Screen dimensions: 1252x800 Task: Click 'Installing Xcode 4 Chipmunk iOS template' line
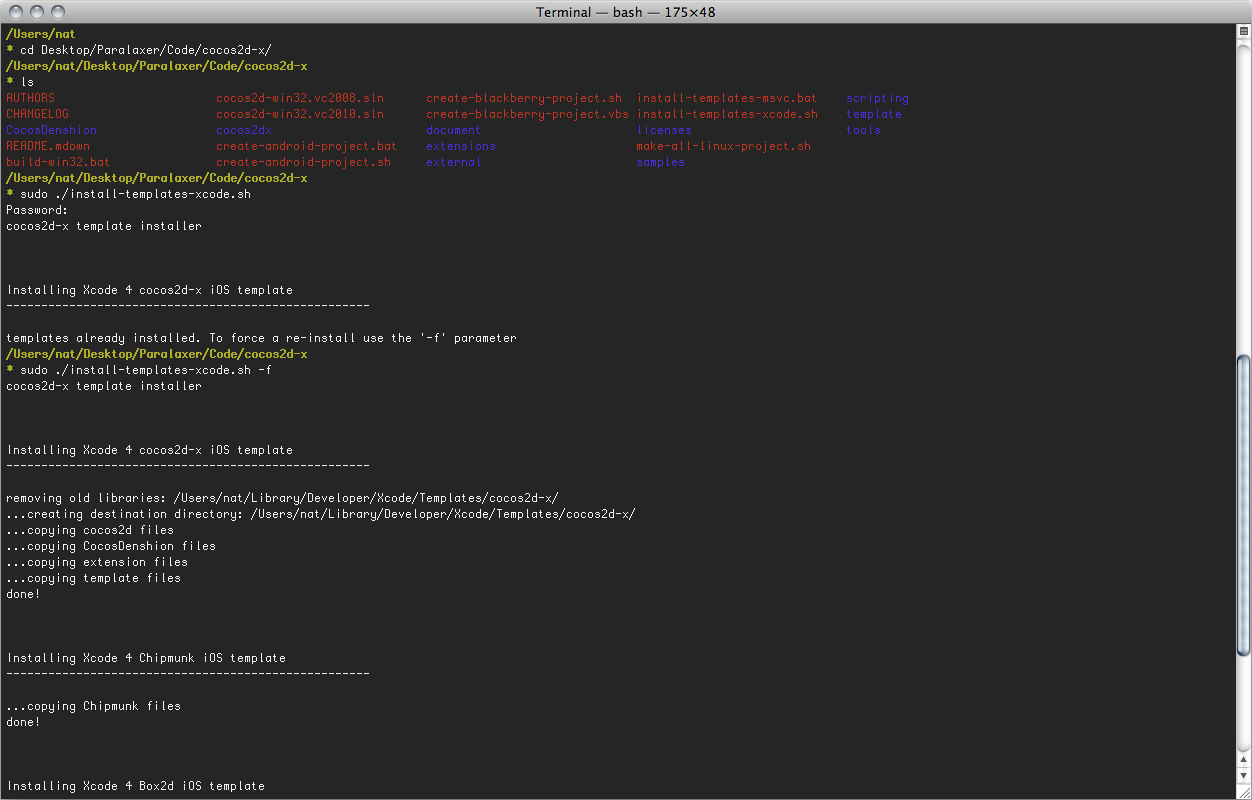(x=146, y=658)
